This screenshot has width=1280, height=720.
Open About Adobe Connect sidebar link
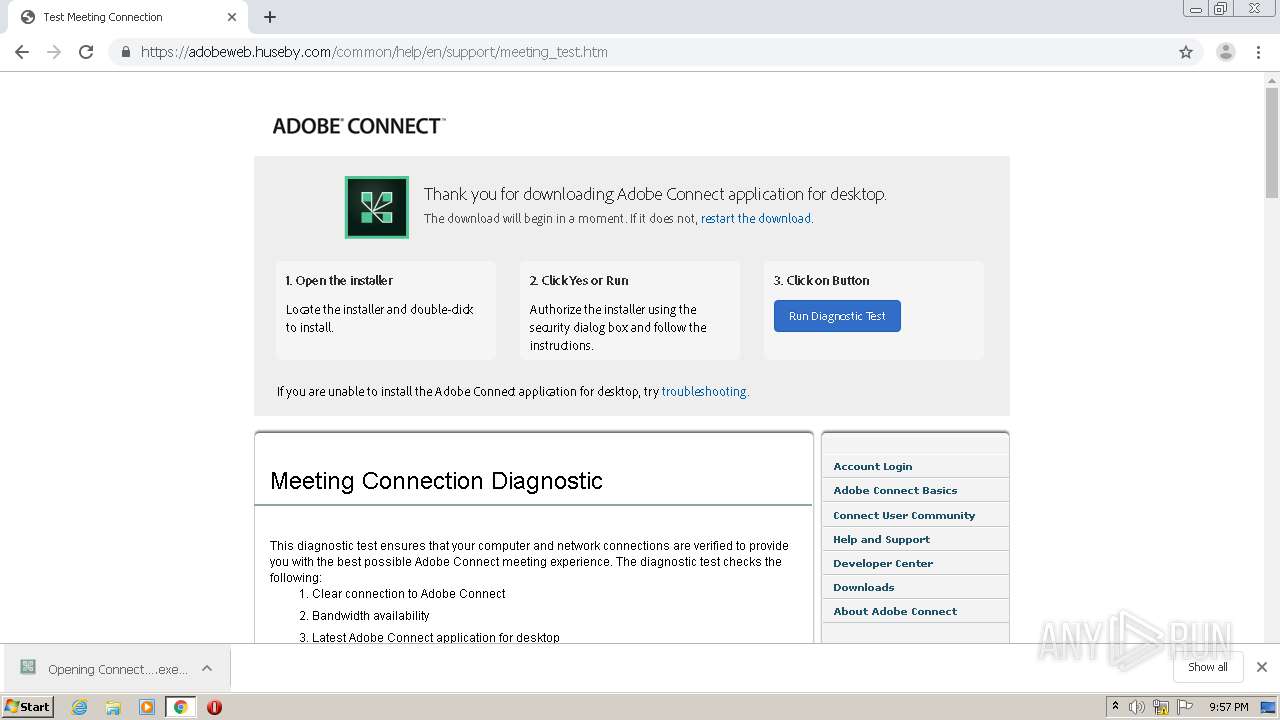tap(895, 611)
